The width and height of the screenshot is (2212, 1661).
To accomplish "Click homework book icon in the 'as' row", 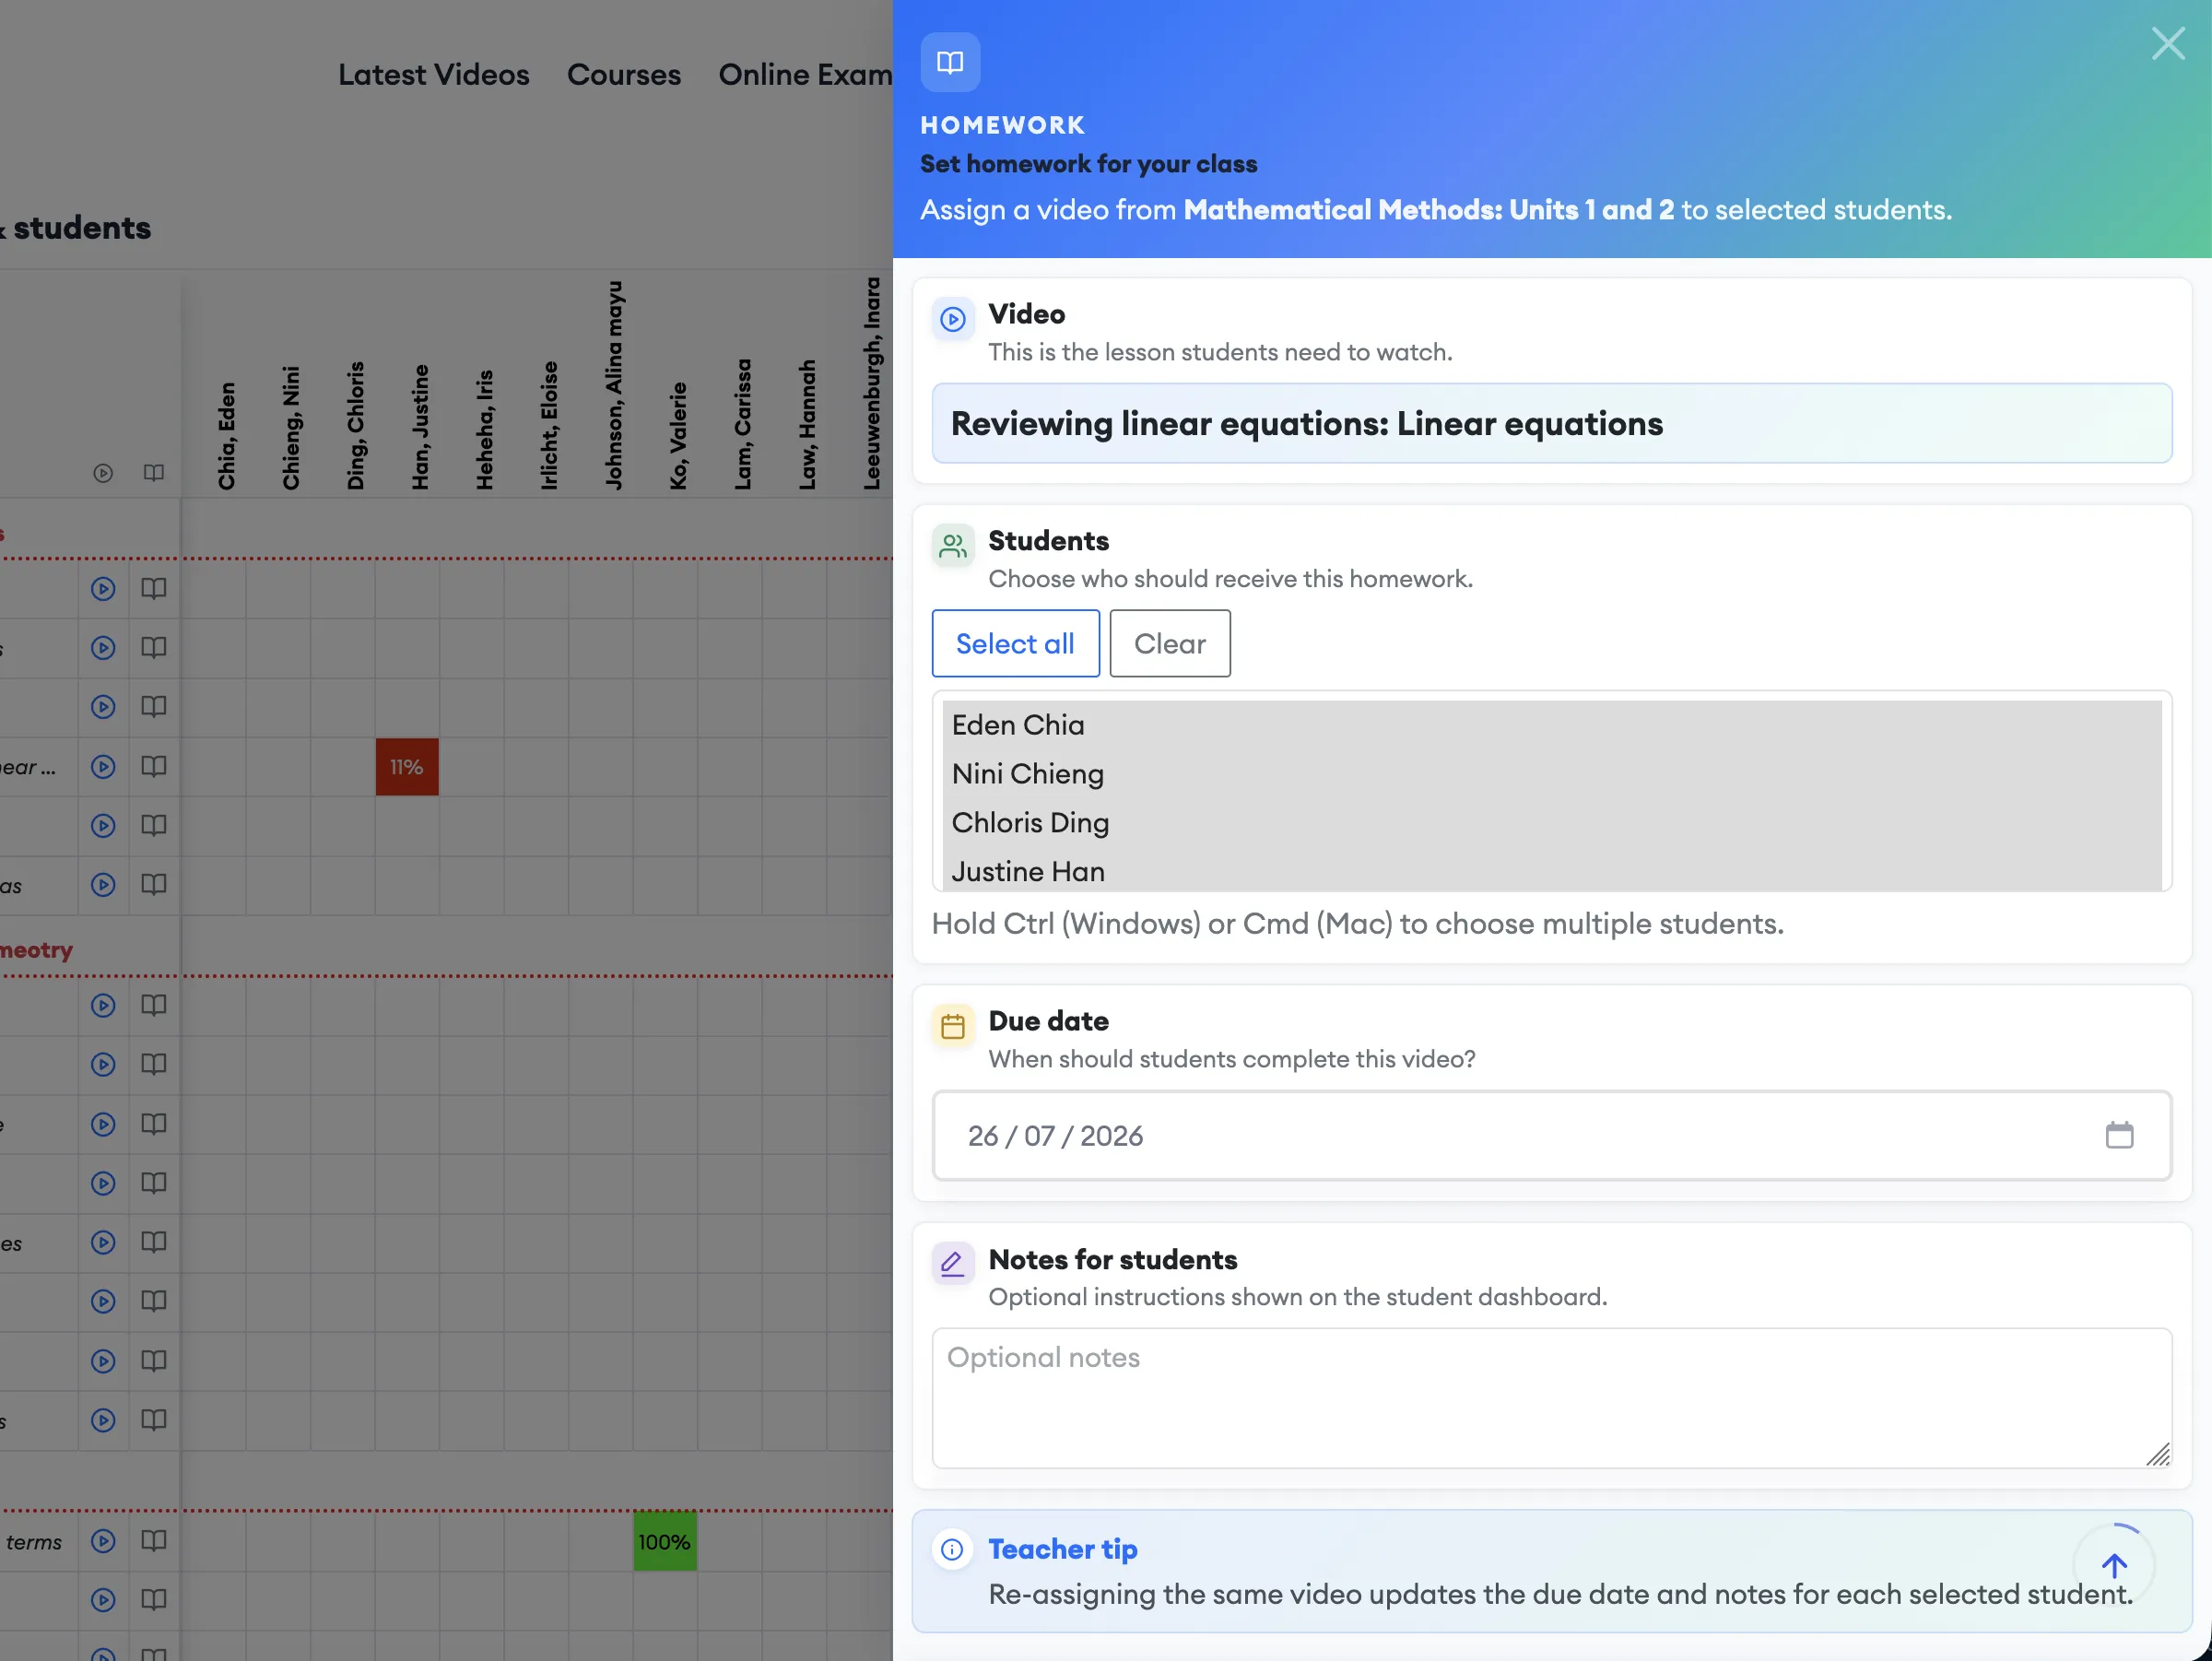I will click(x=153, y=884).
